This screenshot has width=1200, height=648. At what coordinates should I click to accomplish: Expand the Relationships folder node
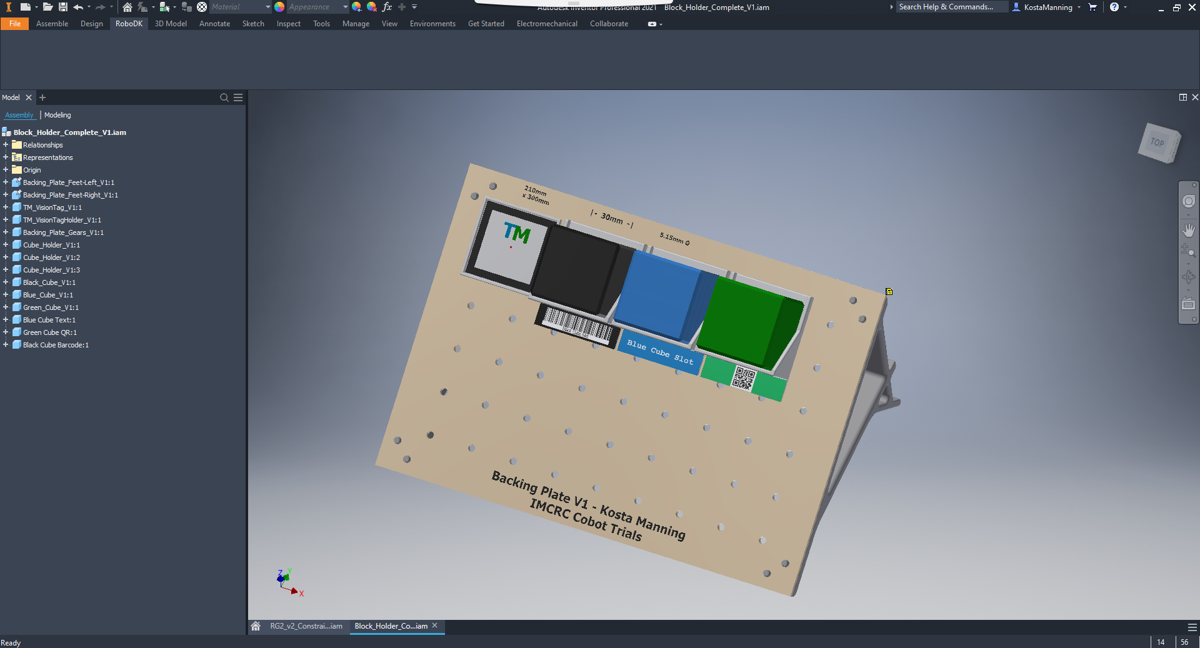(x=6, y=145)
